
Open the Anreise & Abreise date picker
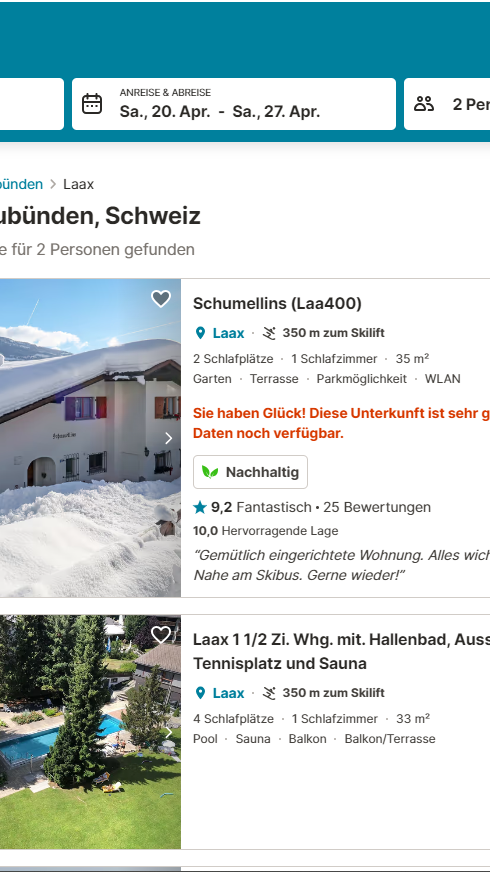(x=234, y=104)
